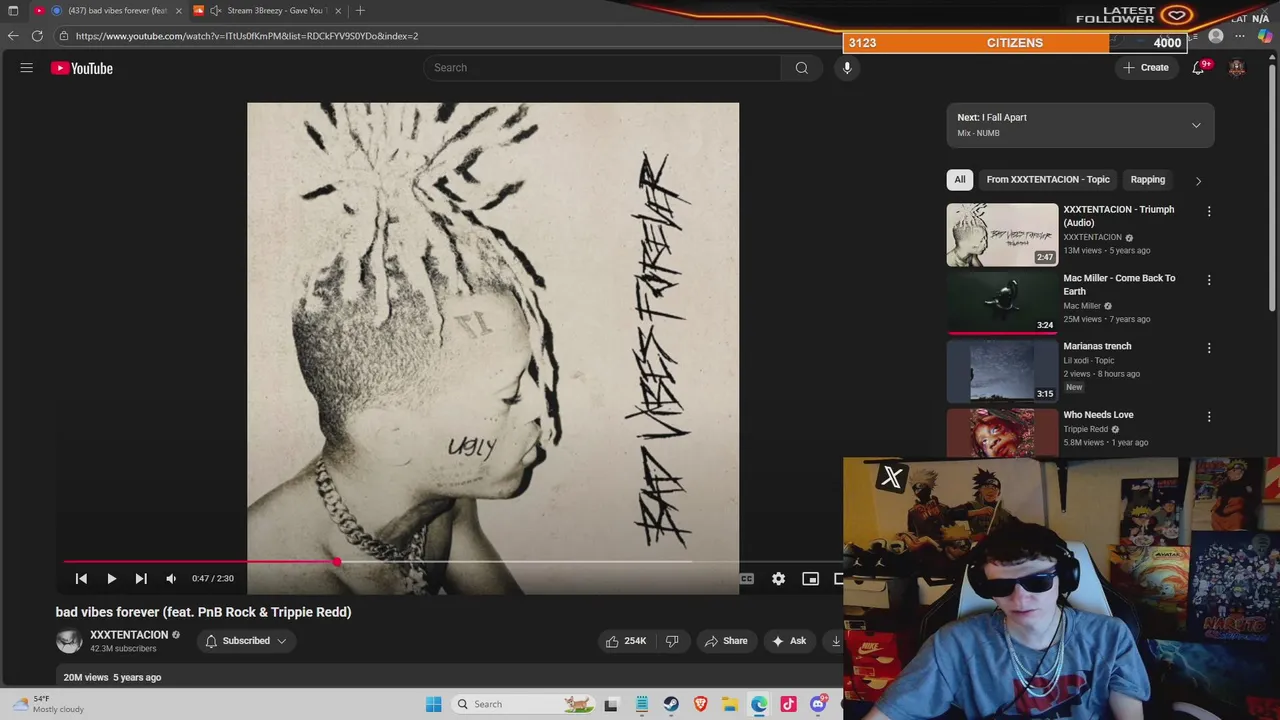Viewport: 1280px width, 720px height.
Task: Select the All filter chip
Action: (959, 180)
